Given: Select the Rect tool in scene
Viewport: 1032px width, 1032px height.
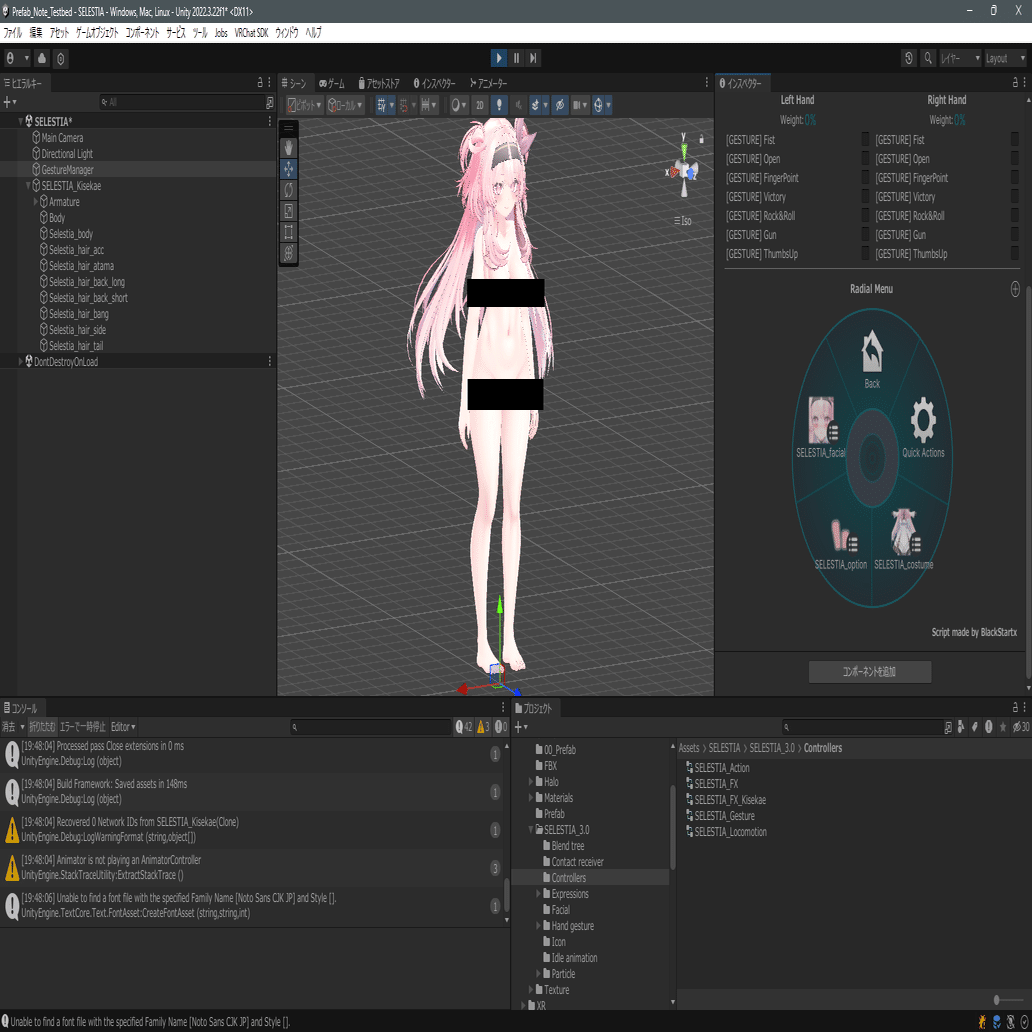Looking at the screenshot, I should [x=288, y=232].
